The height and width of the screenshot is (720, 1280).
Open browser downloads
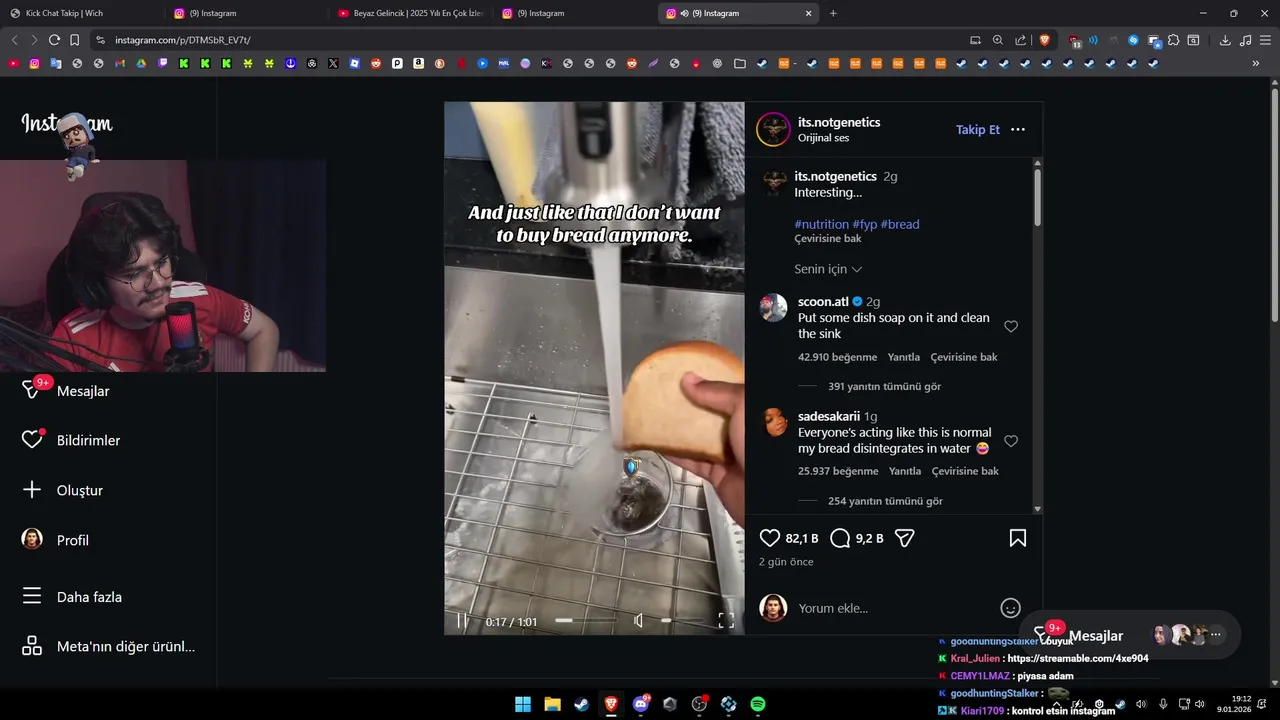[x=1225, y=40]
